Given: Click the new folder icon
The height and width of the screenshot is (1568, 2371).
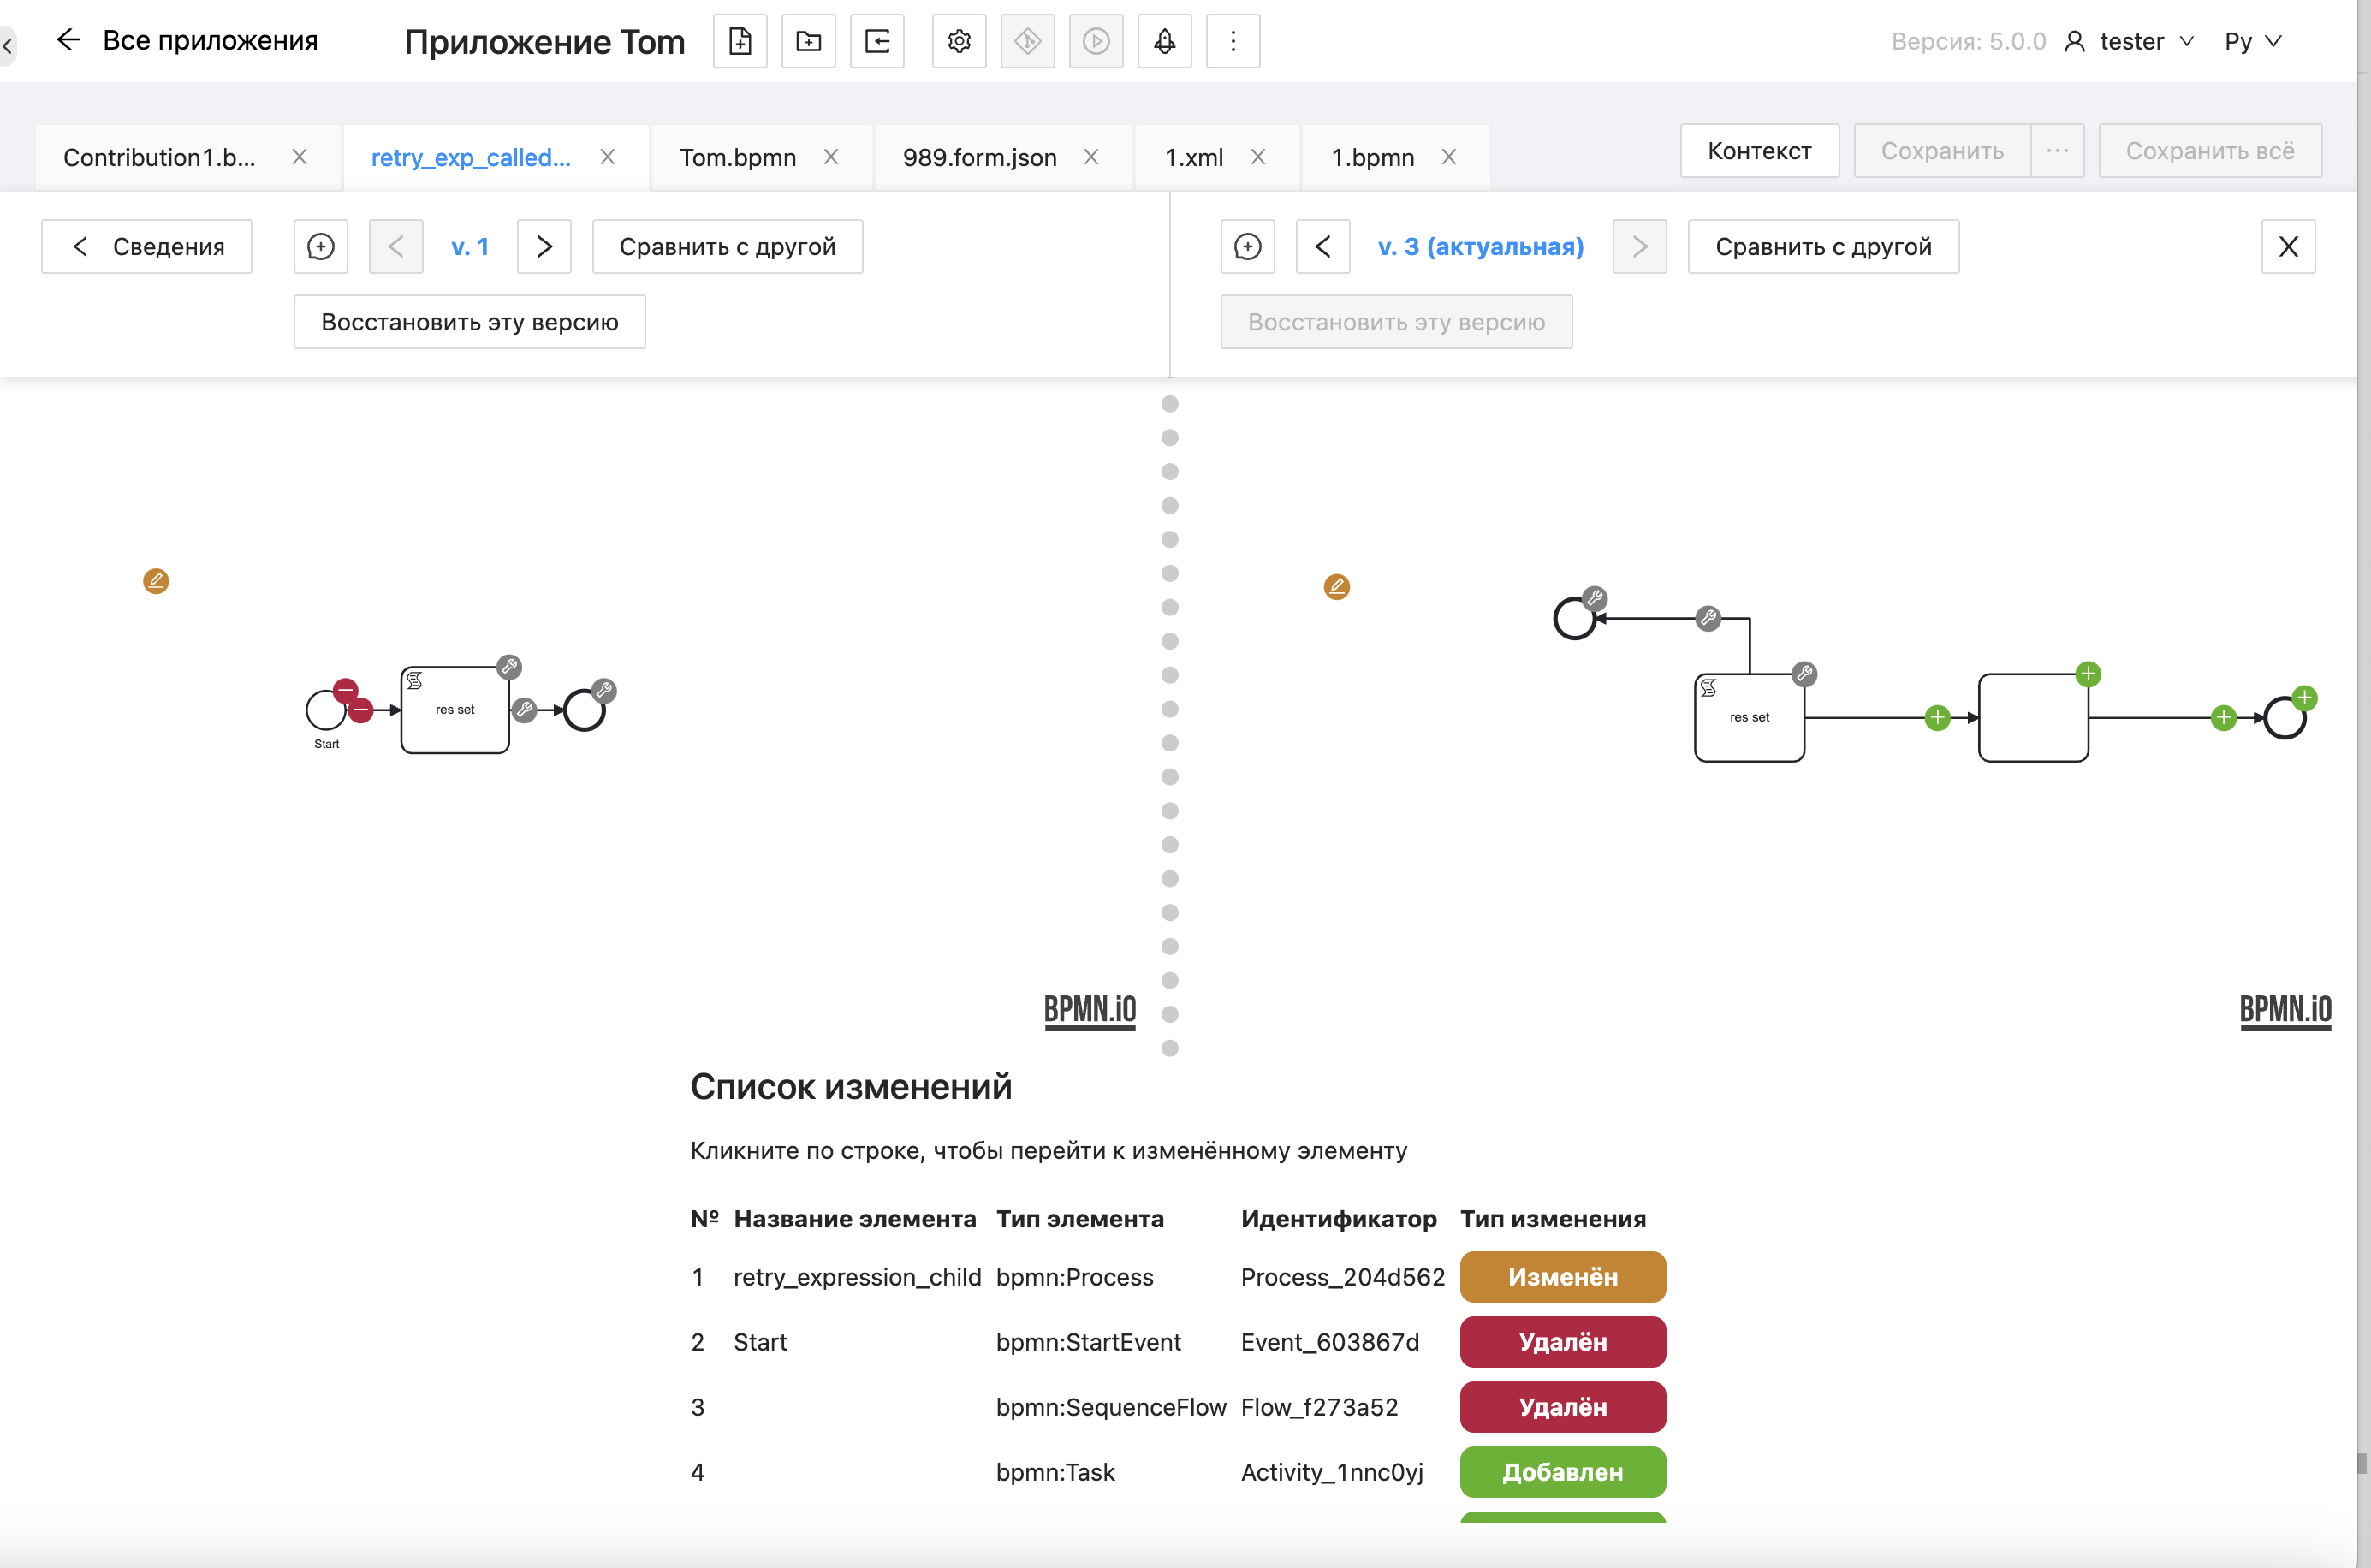Looking at the screenshot, I should click(808, 41).
